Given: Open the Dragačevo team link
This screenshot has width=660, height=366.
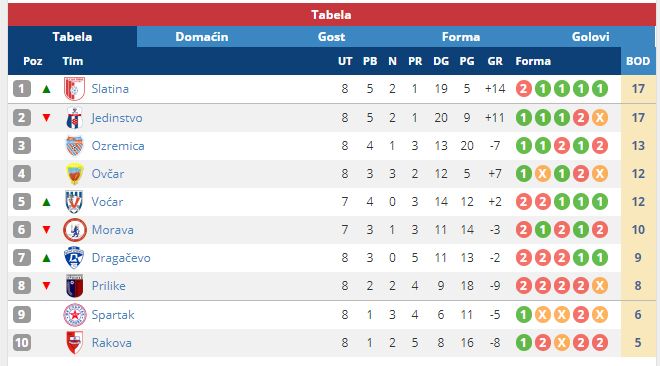Looking at the screenshot, I should 121,258.
